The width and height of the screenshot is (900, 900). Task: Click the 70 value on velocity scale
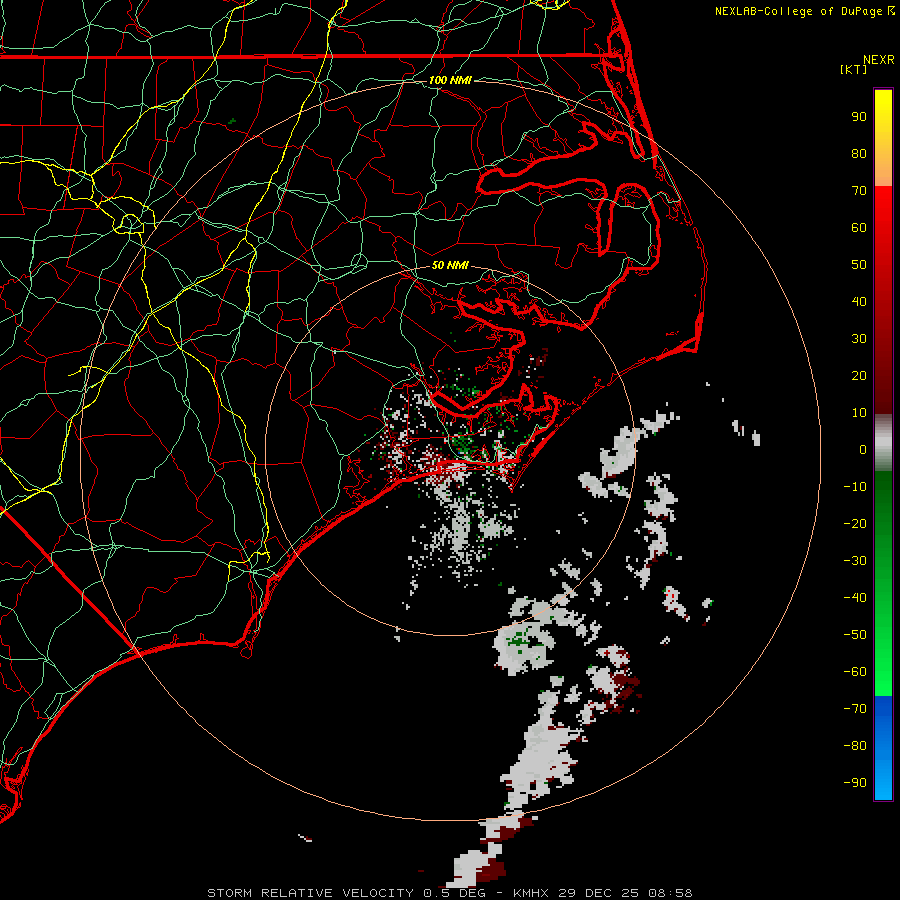[x=859, y=191]
